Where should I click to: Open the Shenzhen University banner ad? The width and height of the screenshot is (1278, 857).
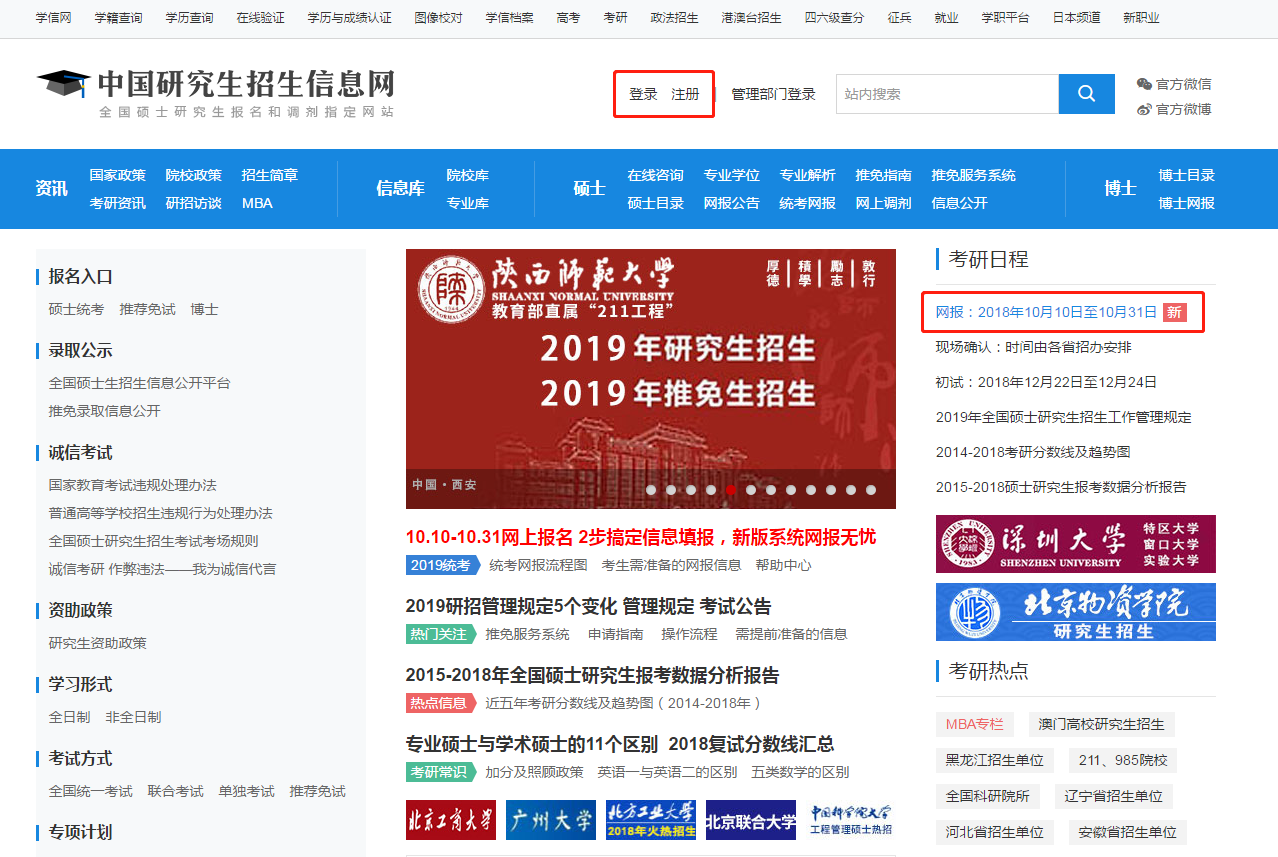[1075, 544]
